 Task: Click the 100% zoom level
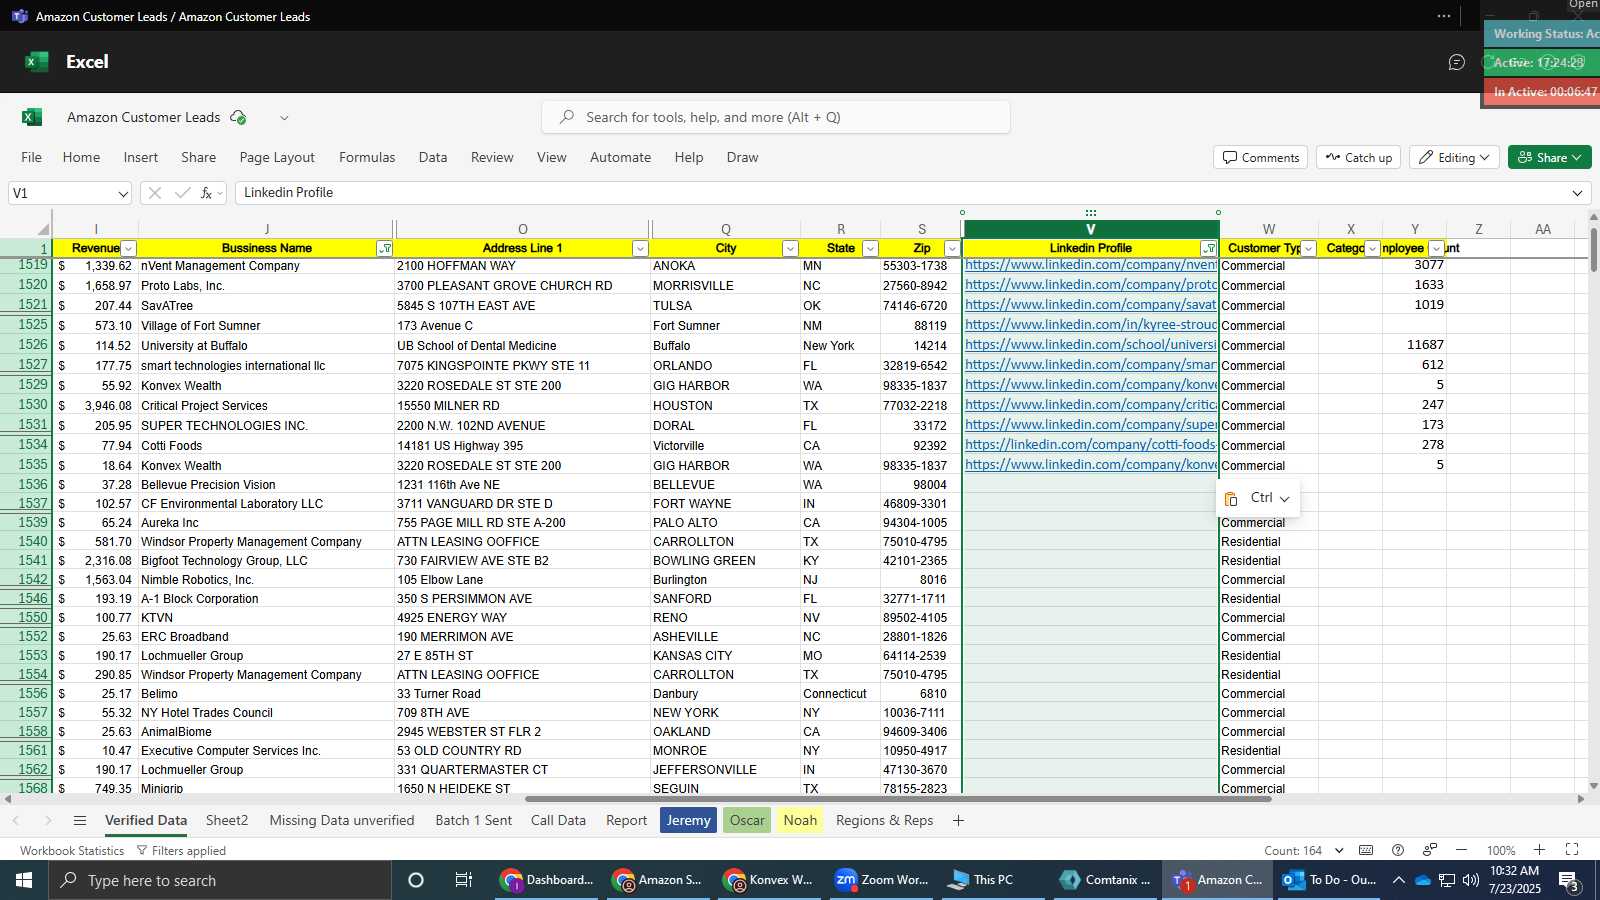point(1501,851)
